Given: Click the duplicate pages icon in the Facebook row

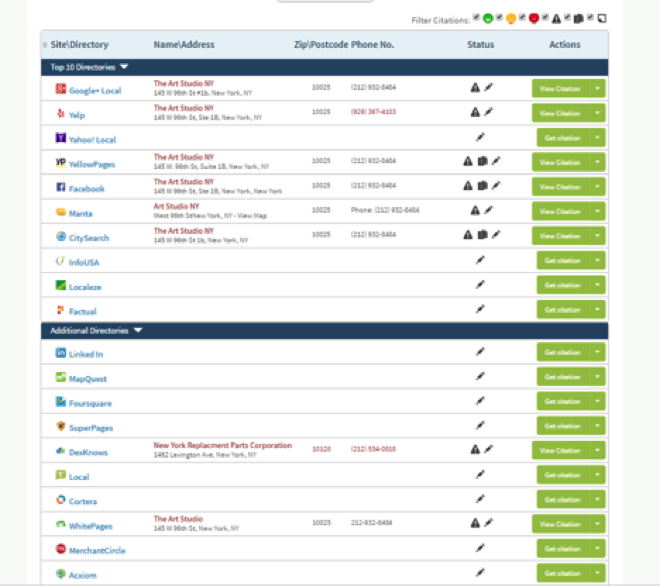Looking at the screenshot, I should 481,186.
